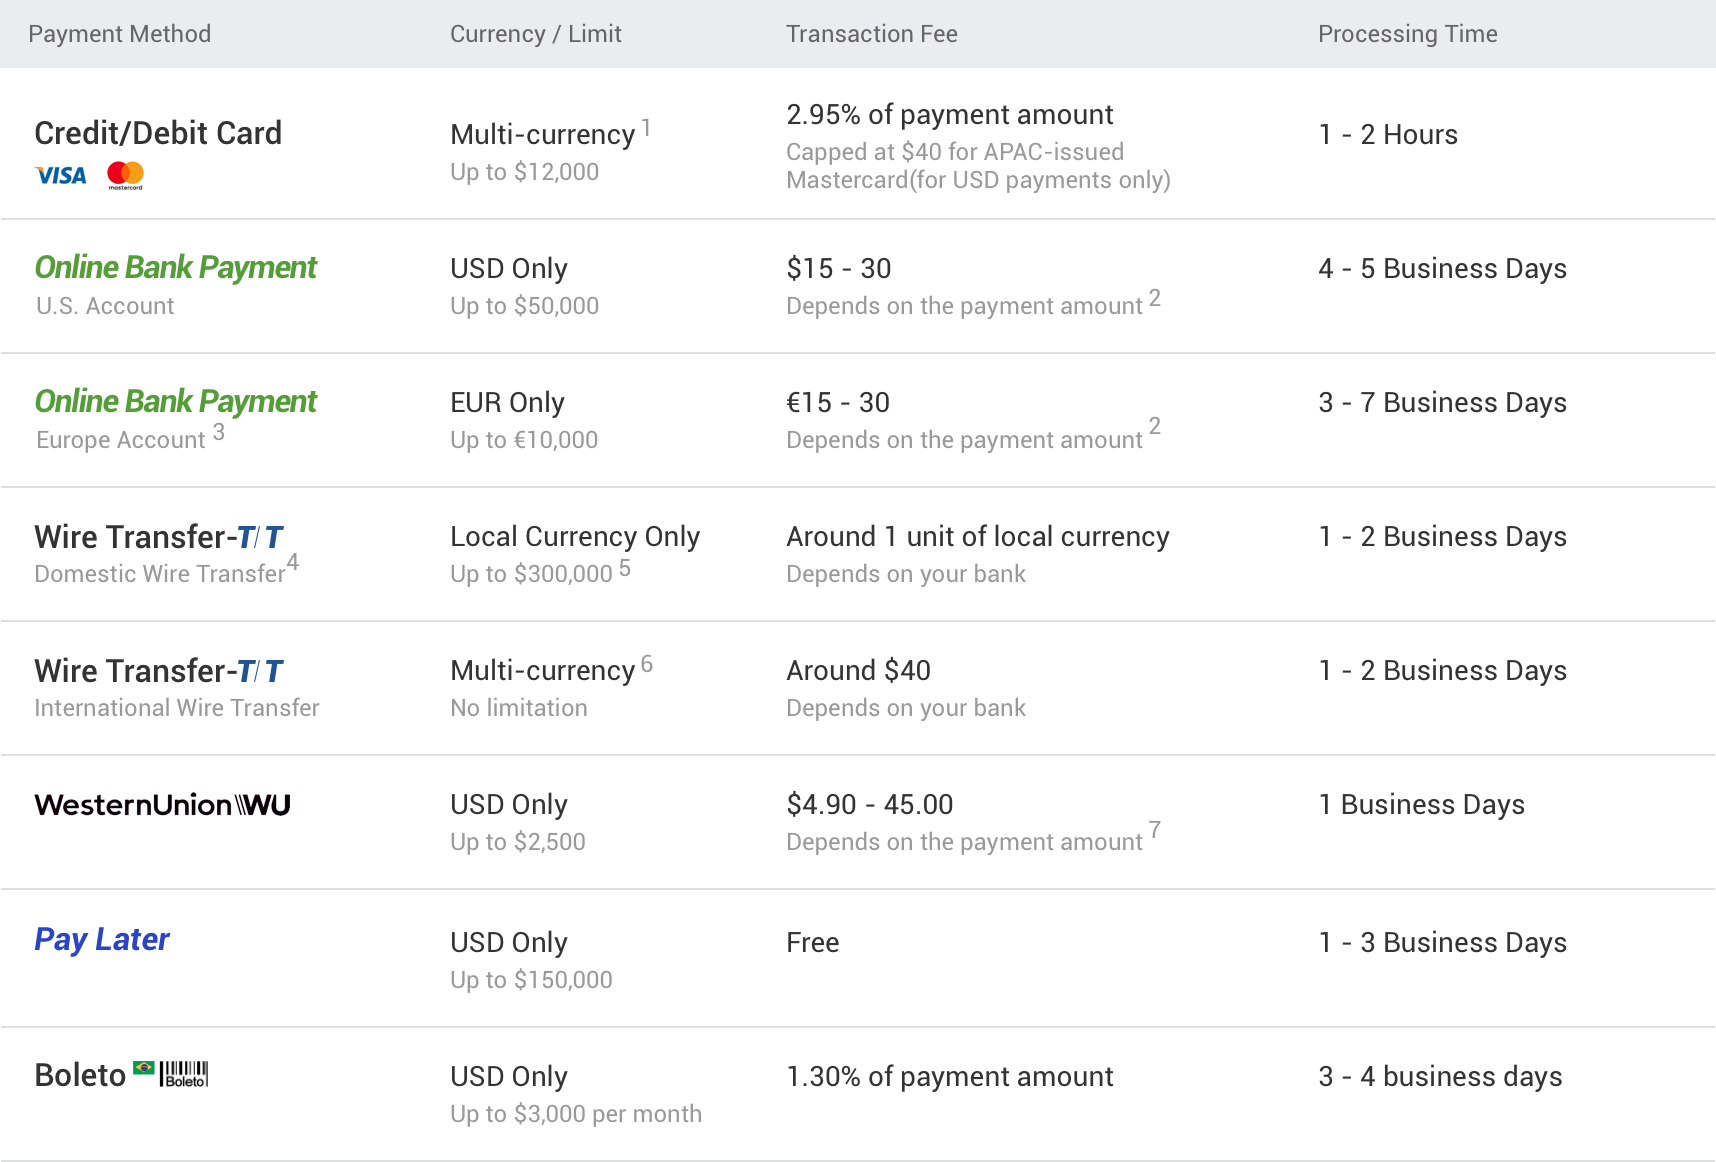This screenshot has height=1162, width=1716.
Task: Open Online Bank Payment for U.S. Account
Action: (176, 268)
